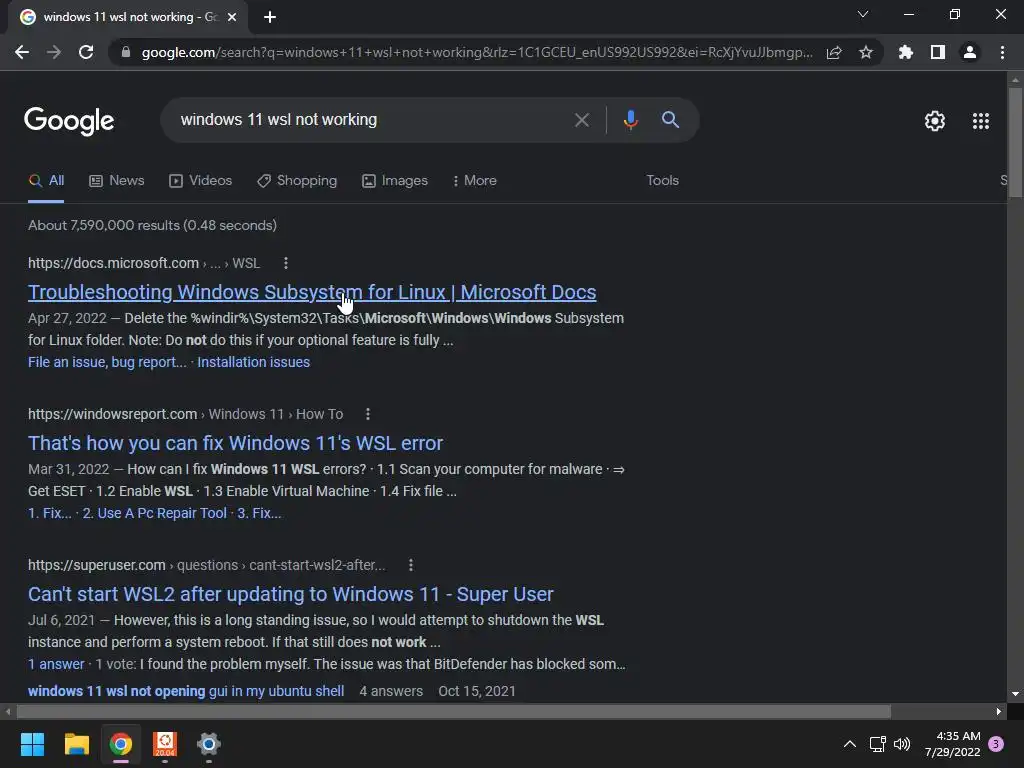1024x768 pixels.
Task: Switch to the News tab
Action: (117, 181)
